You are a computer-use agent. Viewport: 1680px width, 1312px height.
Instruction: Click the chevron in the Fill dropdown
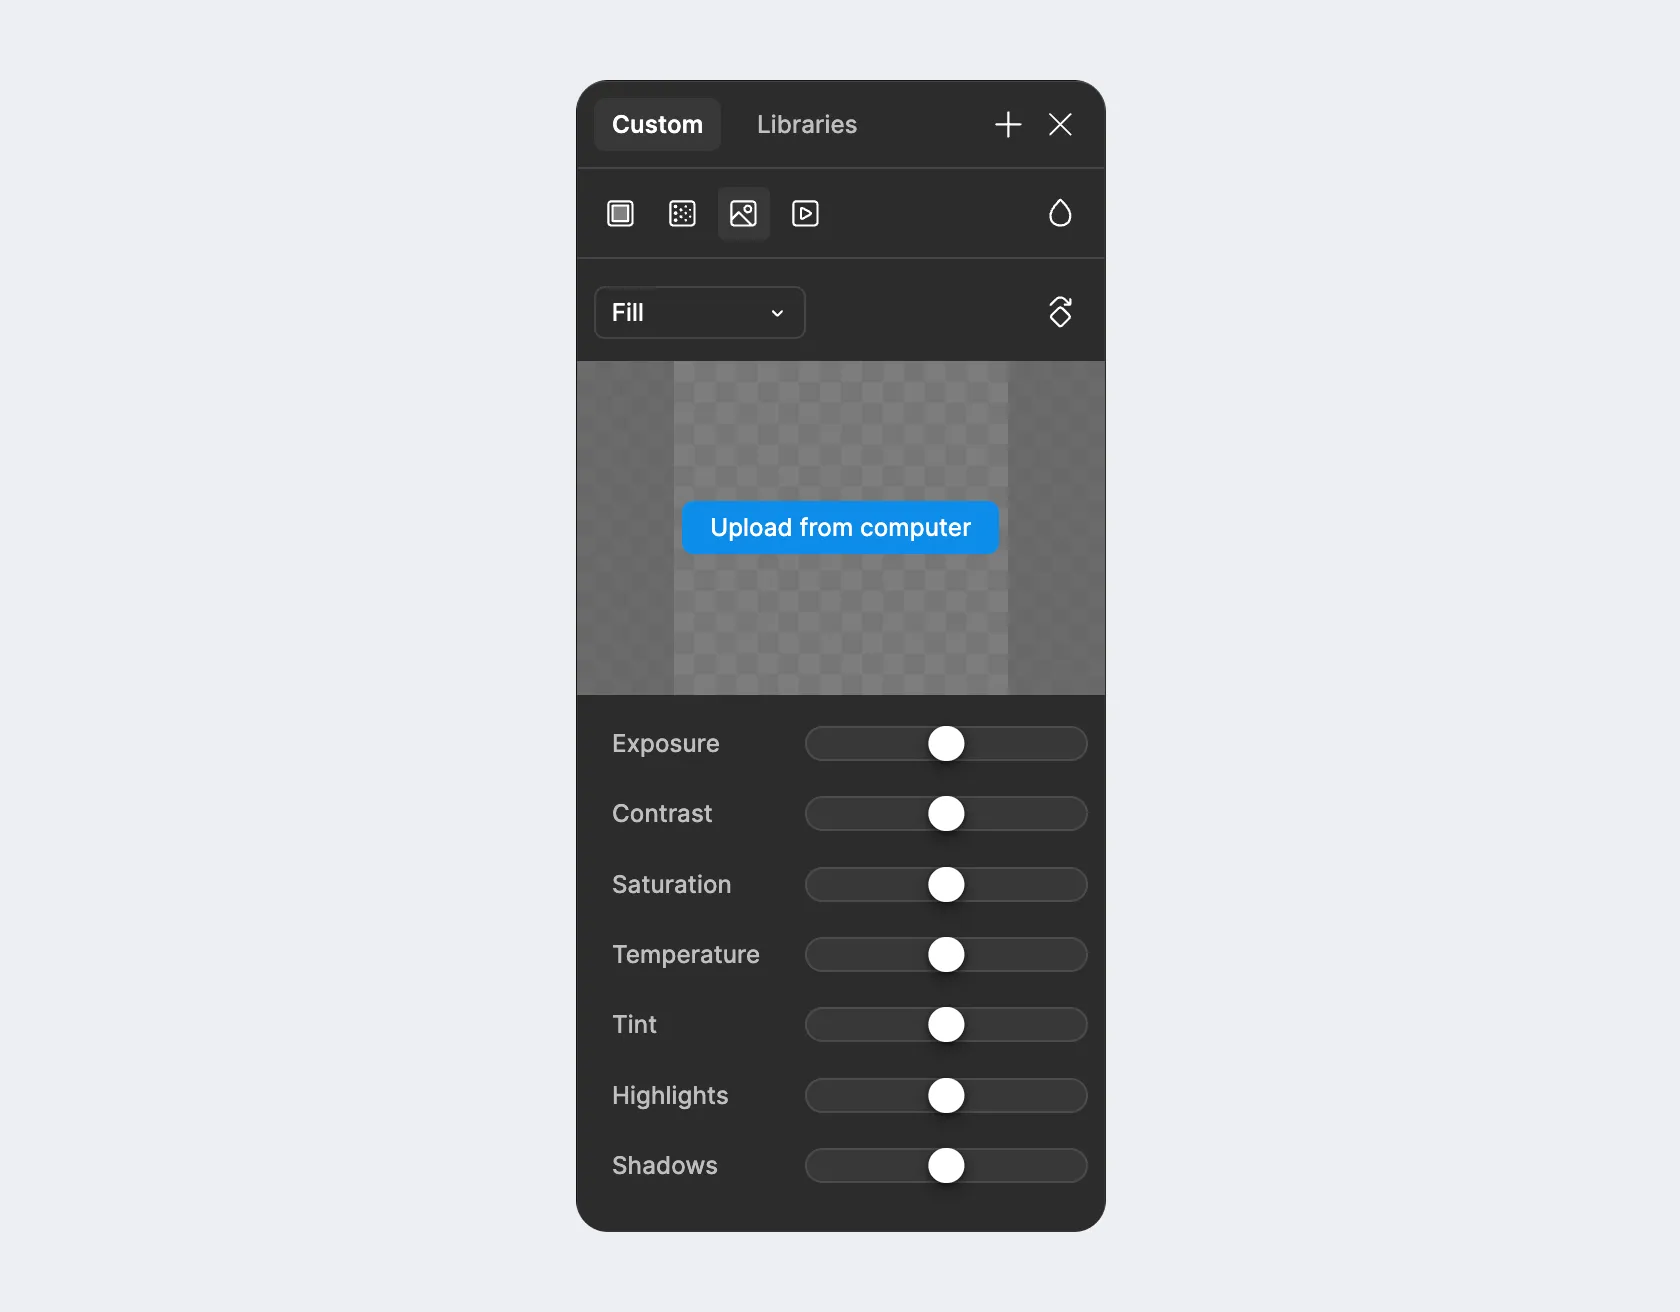coord(777,313)
